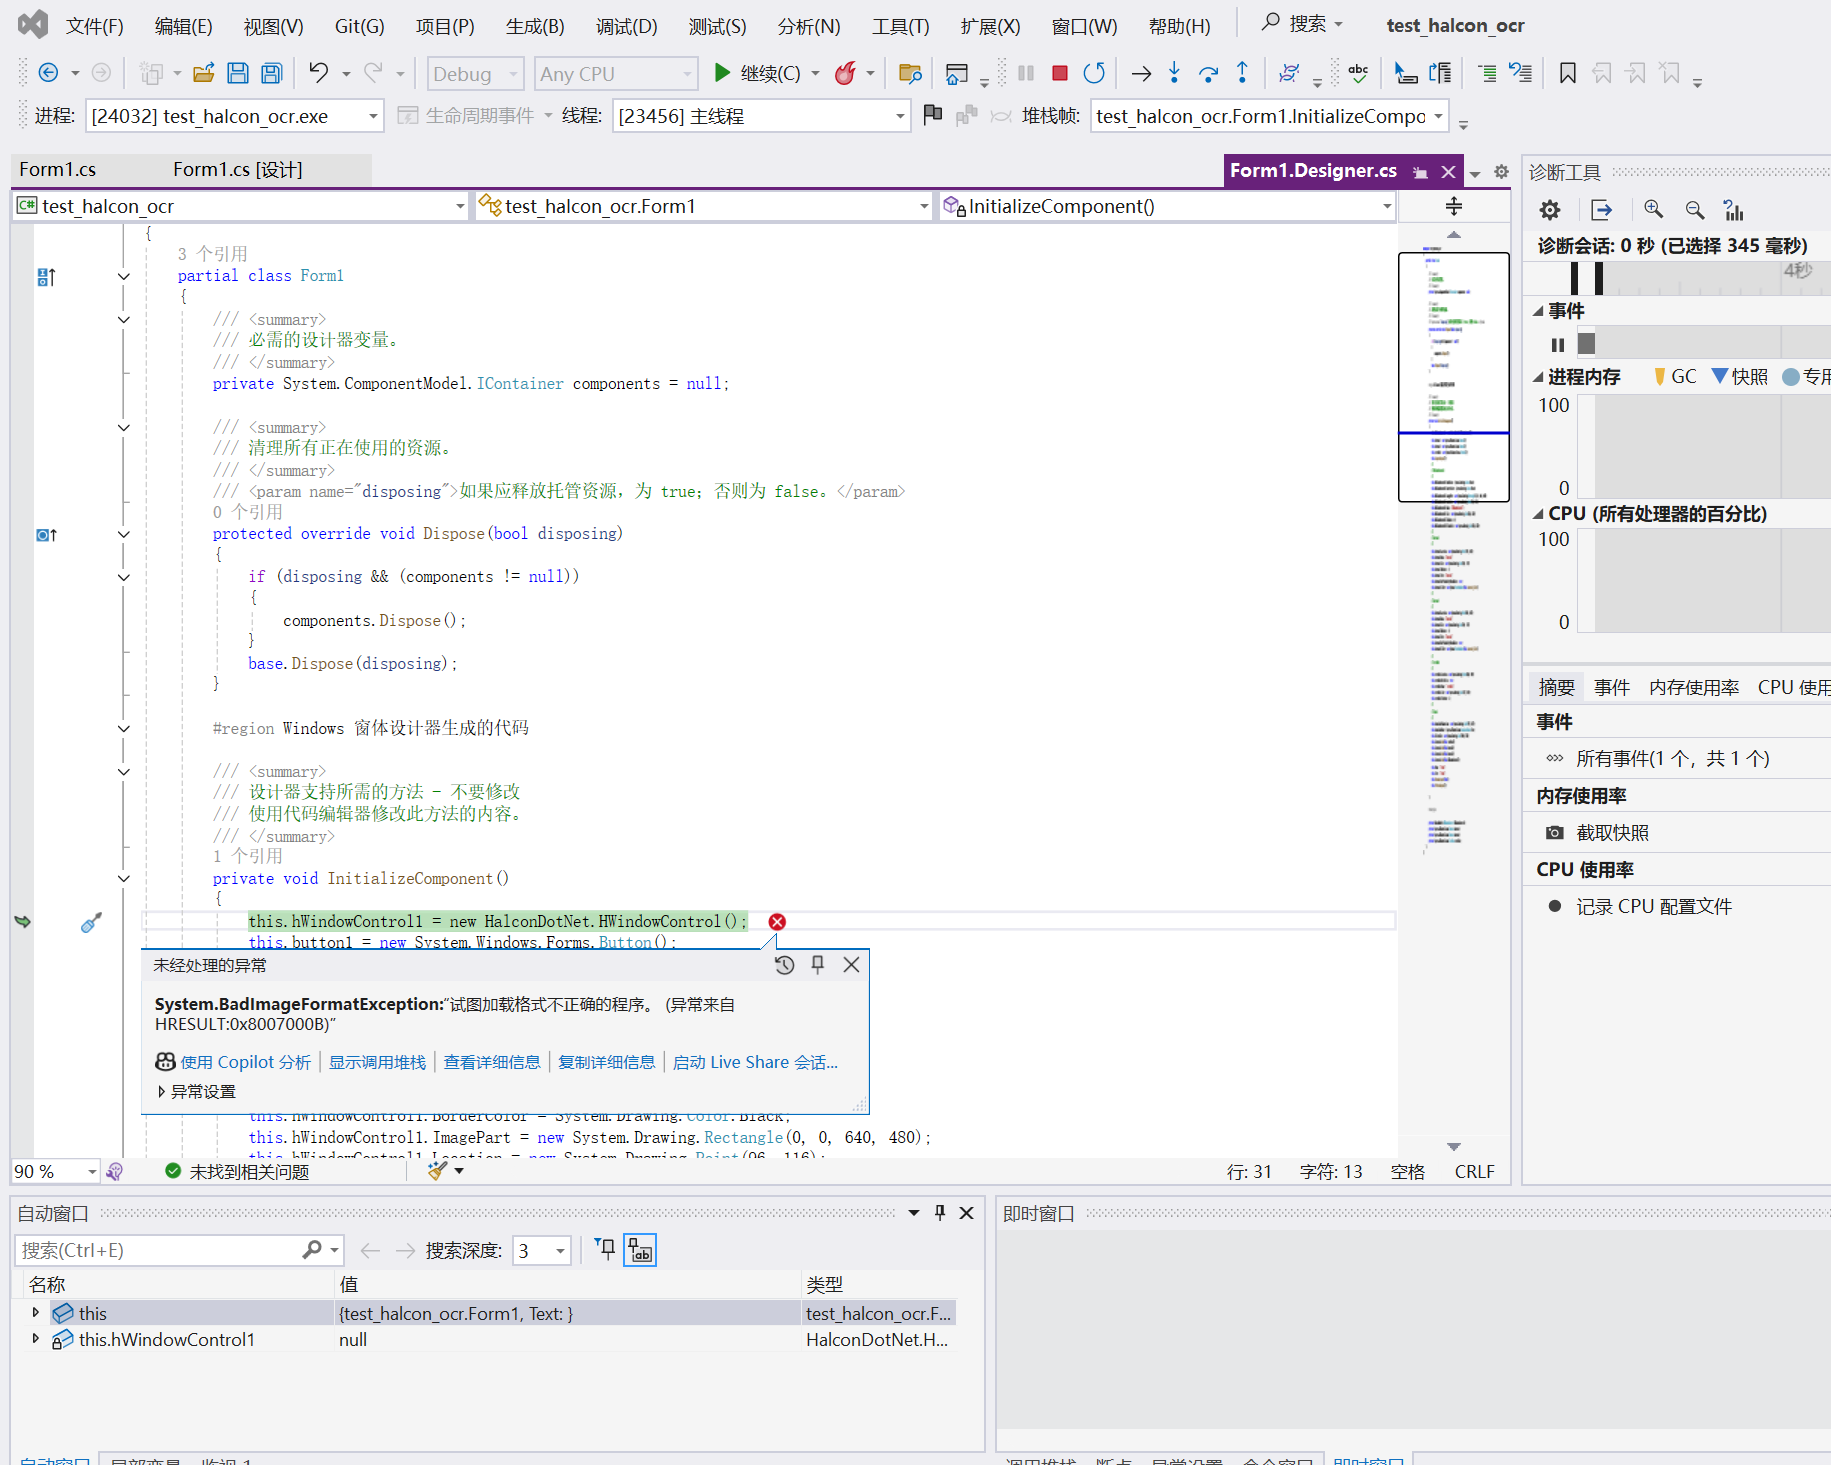The image size is (1831, 1465).
Task: Click the Restart debugging icon
Action: click(x=1094, y=73)
